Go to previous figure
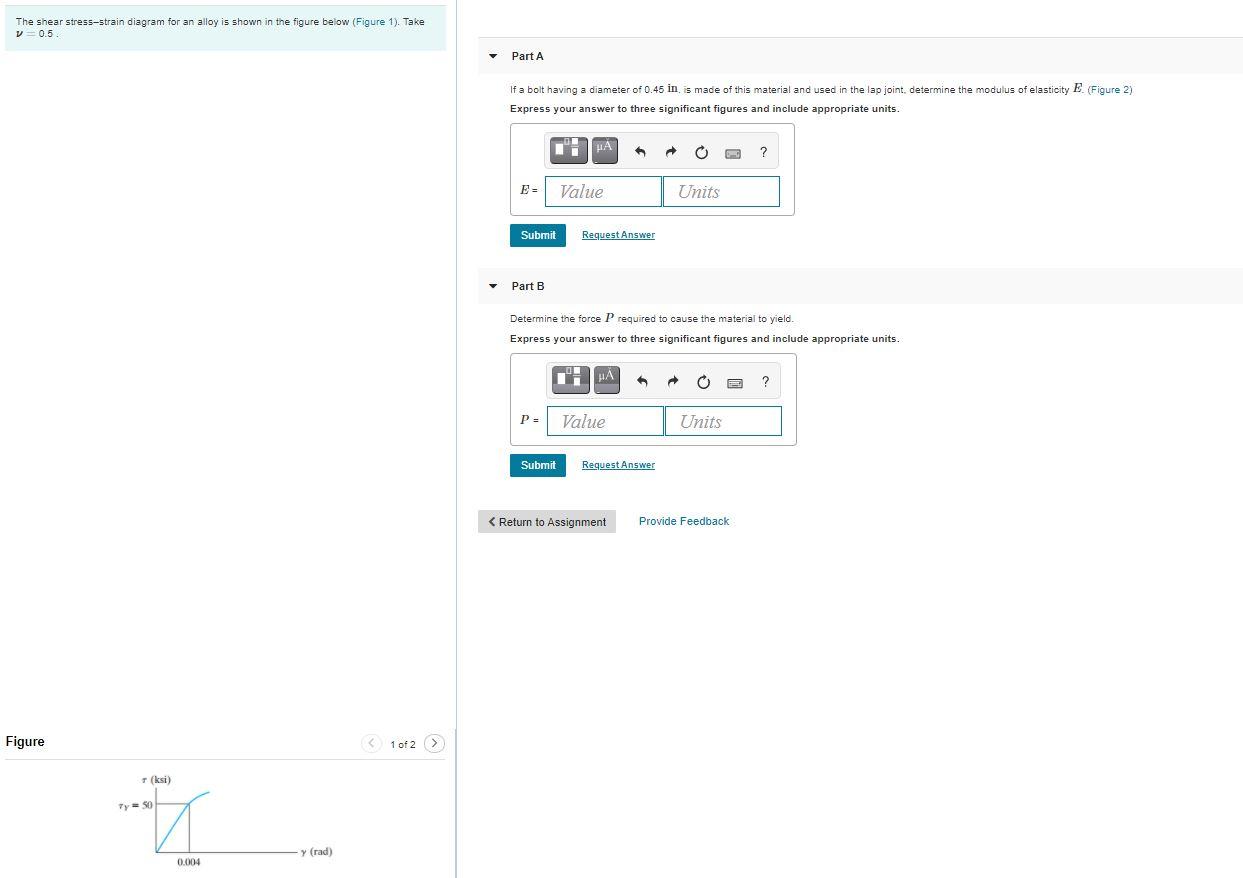 (x=371, y=743)
